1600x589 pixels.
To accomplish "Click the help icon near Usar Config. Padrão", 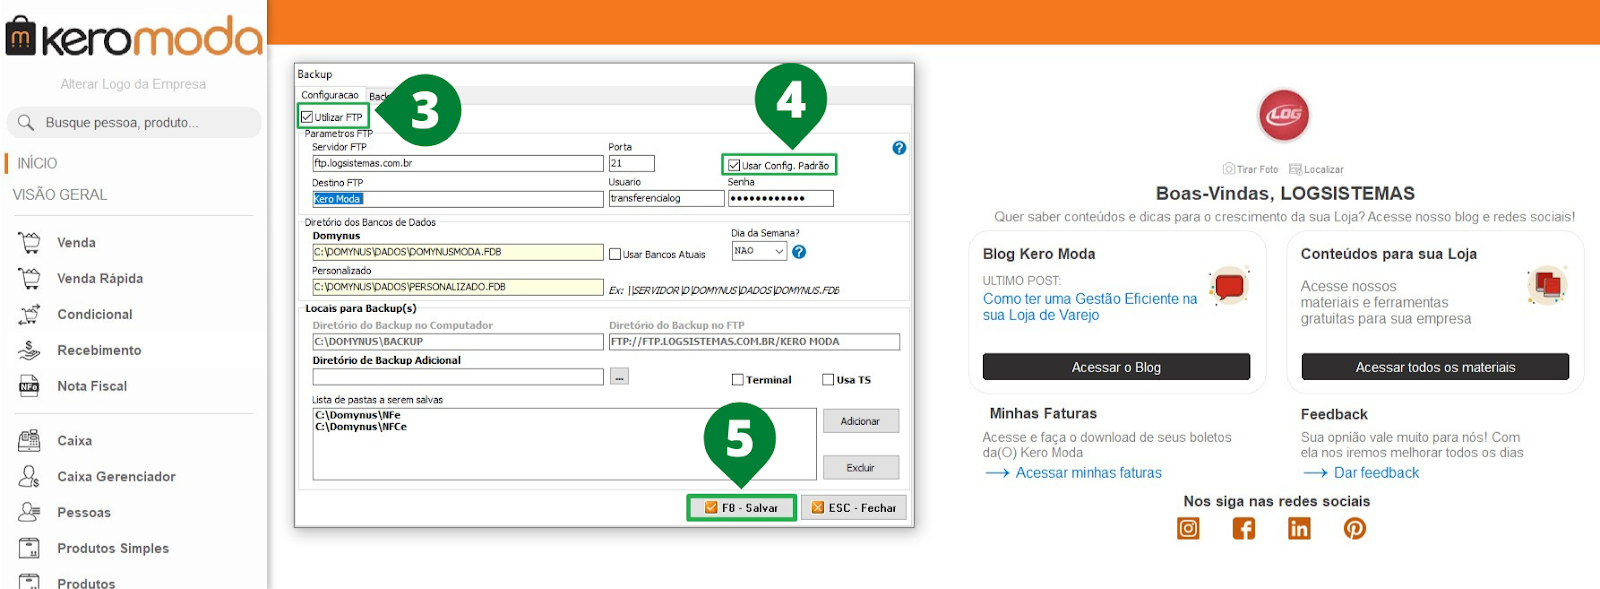I will coord(899,148).
